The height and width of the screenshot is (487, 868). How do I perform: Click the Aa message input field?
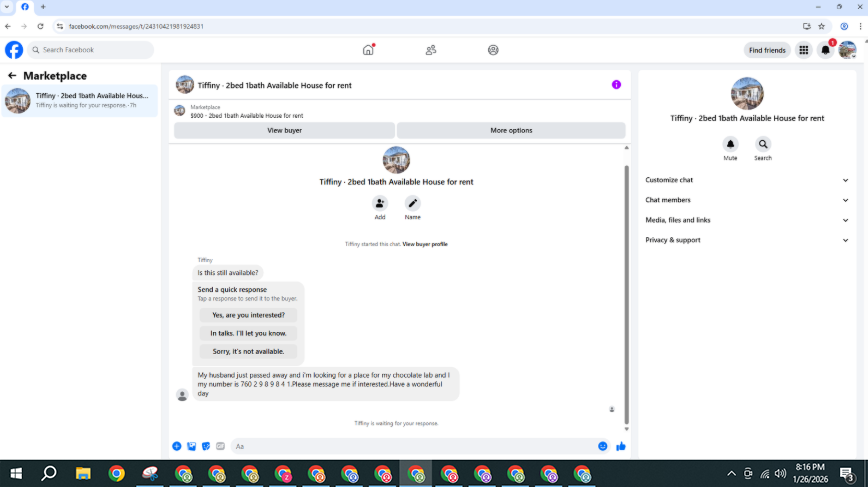click(x=413, y=446)
